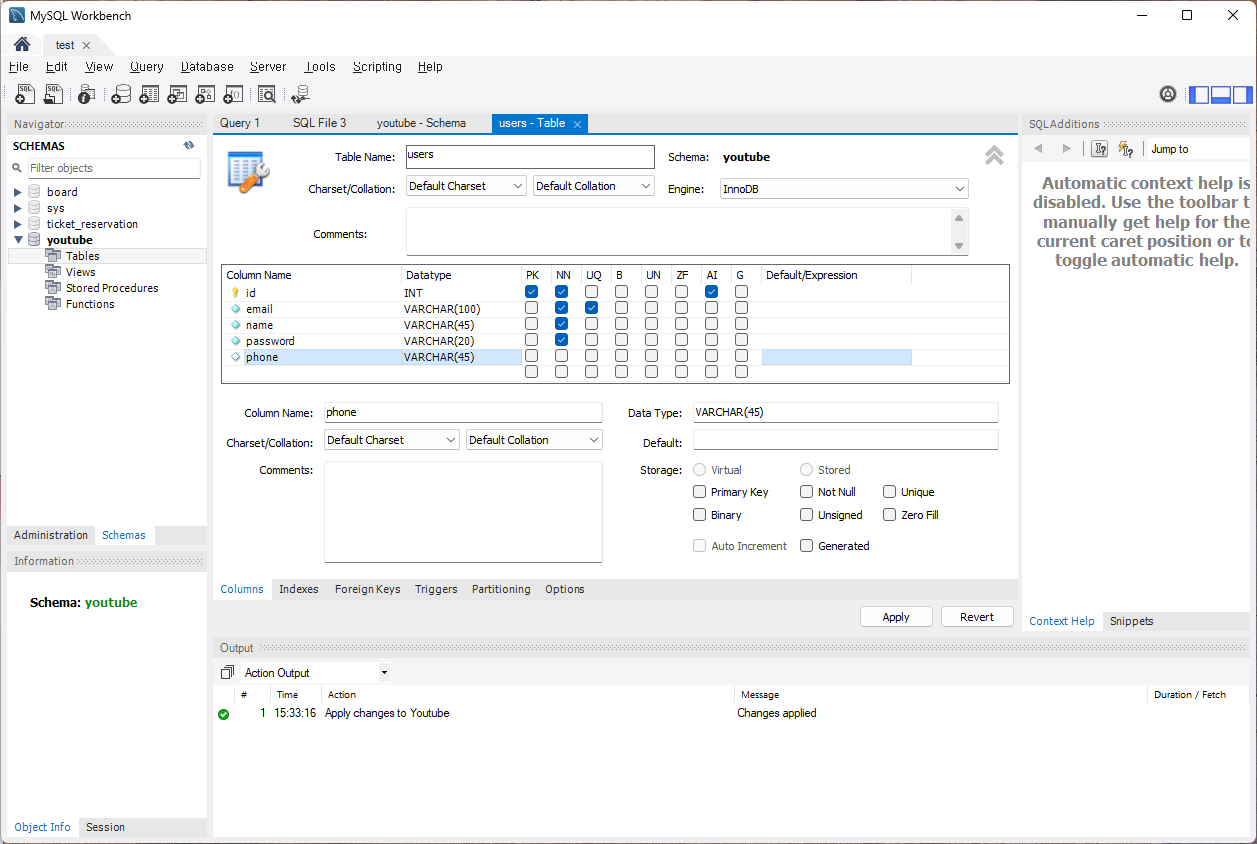Toggle the left sidebar panel icon

[x=1199, y=95]
